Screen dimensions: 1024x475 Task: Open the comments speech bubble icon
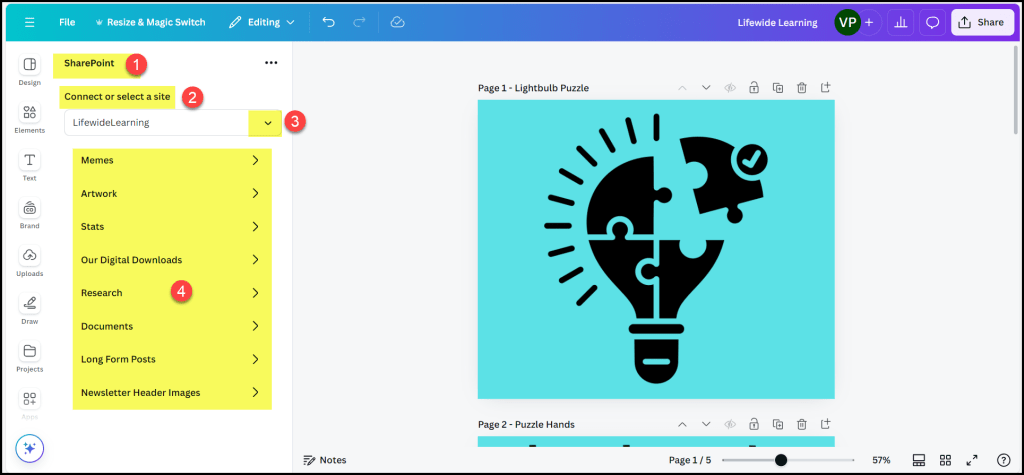932,22
